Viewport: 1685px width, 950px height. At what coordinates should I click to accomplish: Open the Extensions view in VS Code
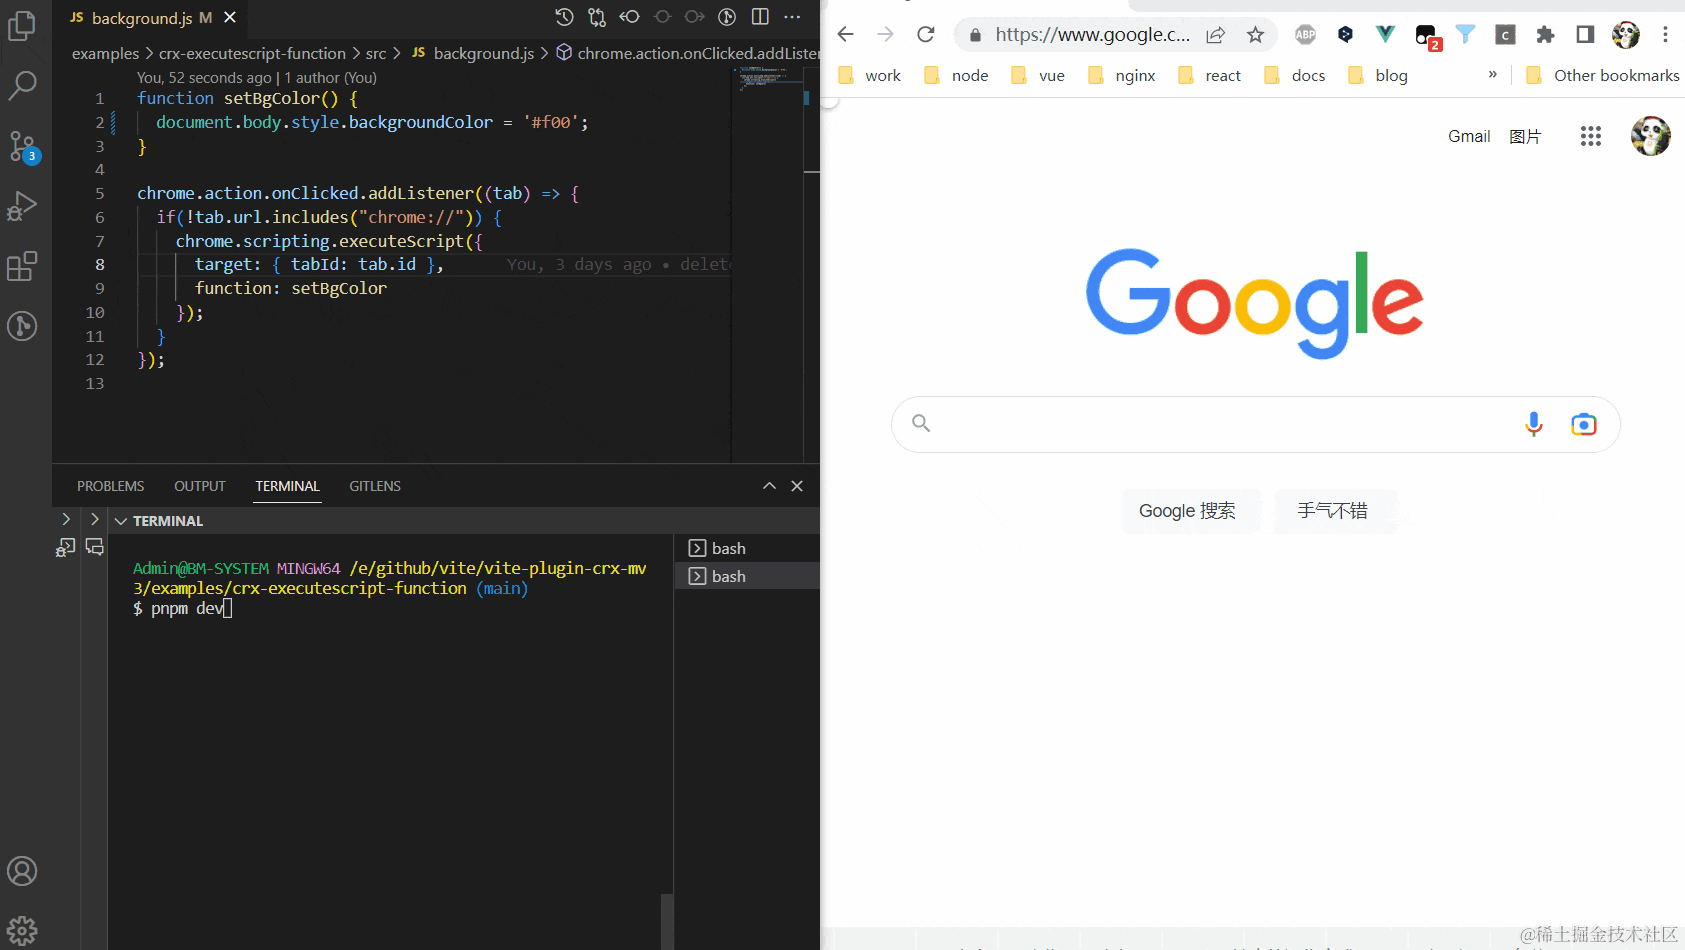click(22, 267)
